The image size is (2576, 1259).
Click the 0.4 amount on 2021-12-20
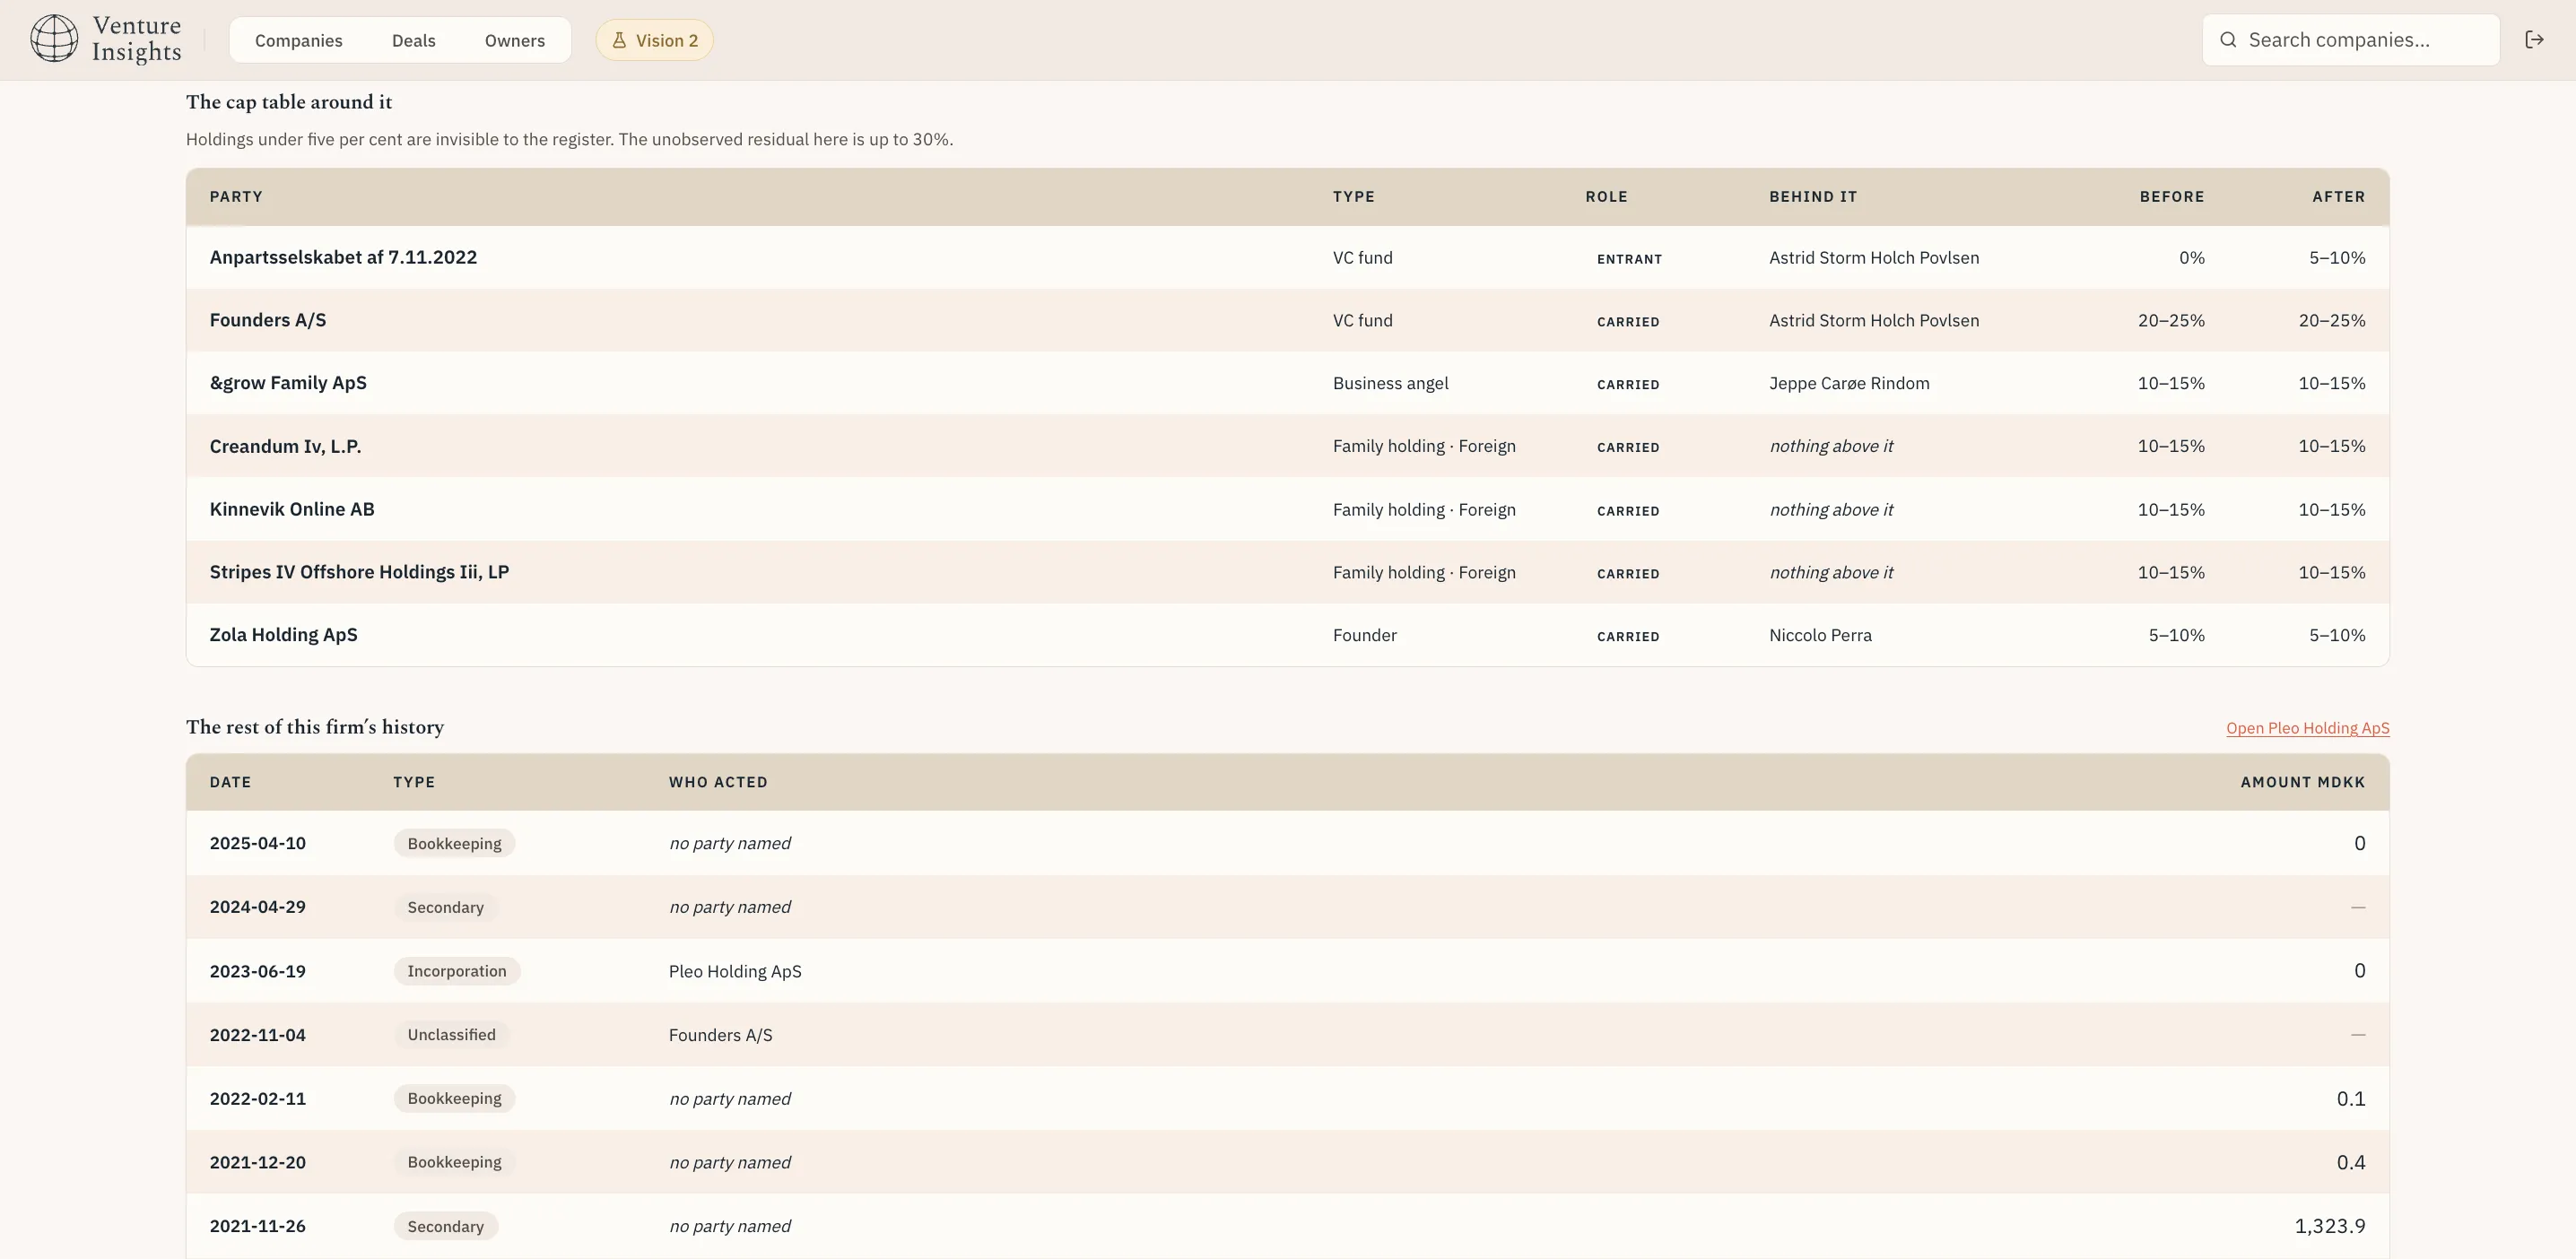[x=2350, y=1162]
